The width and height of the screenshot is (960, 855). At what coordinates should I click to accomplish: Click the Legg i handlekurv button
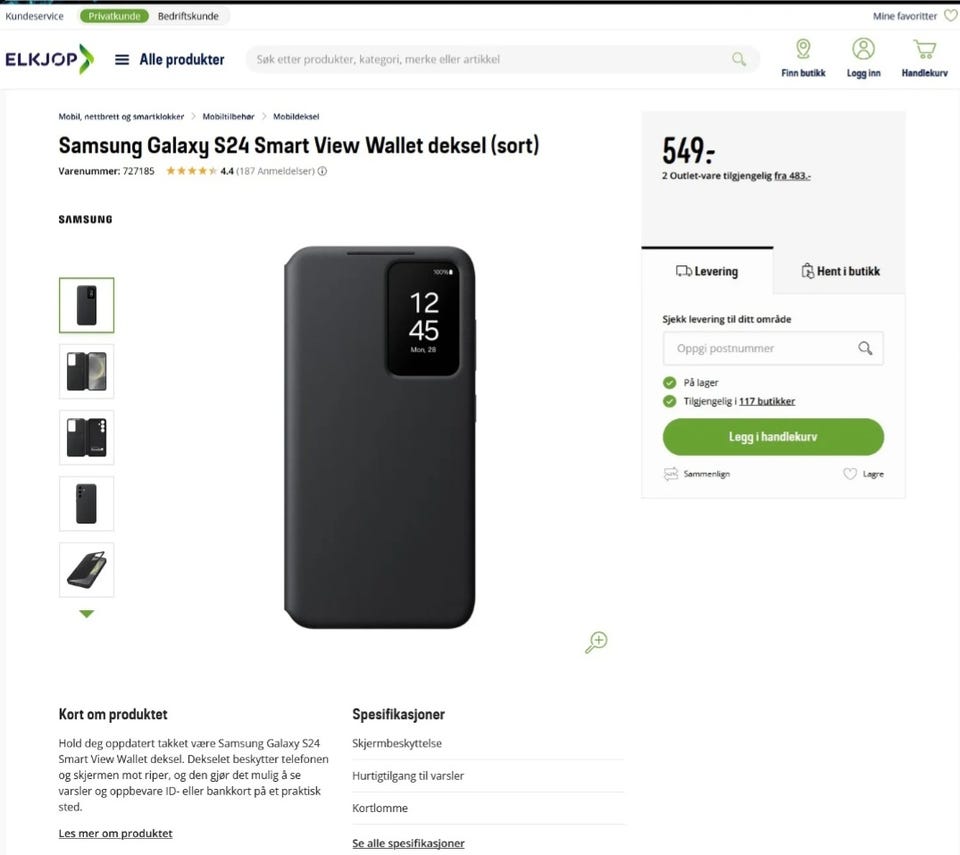pos(773,437)
